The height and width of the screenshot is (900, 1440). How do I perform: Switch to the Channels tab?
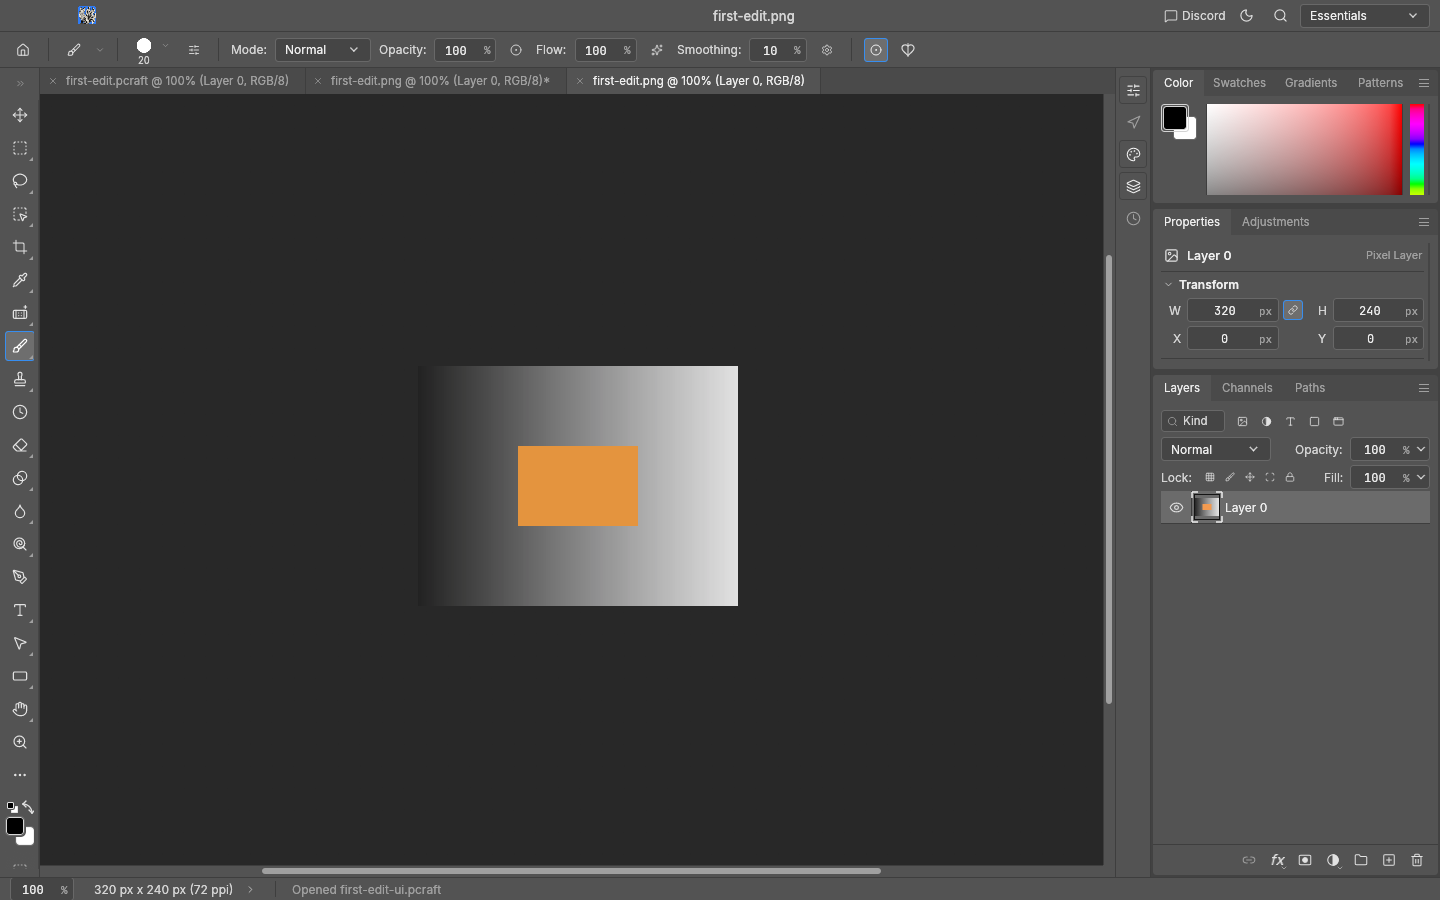pyautogui.click(x=1247, y=388)
